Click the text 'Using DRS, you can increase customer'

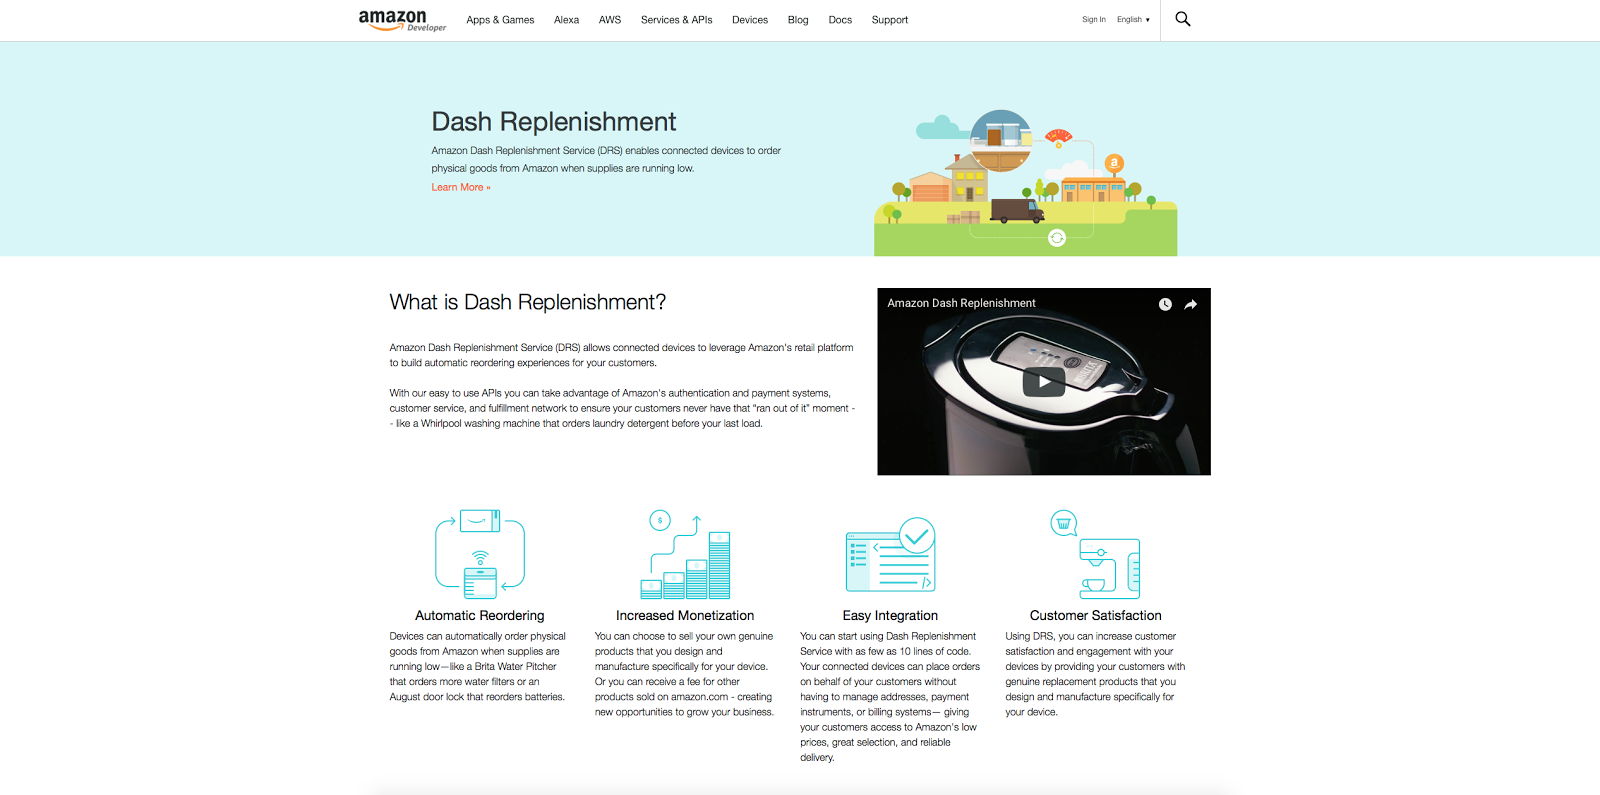tap(1091, 636)
